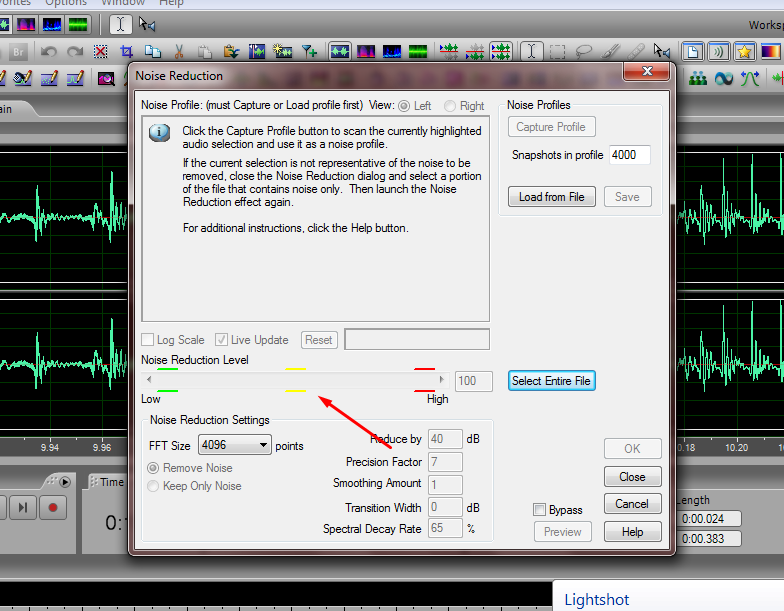Viewport: 784px width, 611px height.
Task: Click the Crop/Trim icon
Action: (x=126, y=52)
